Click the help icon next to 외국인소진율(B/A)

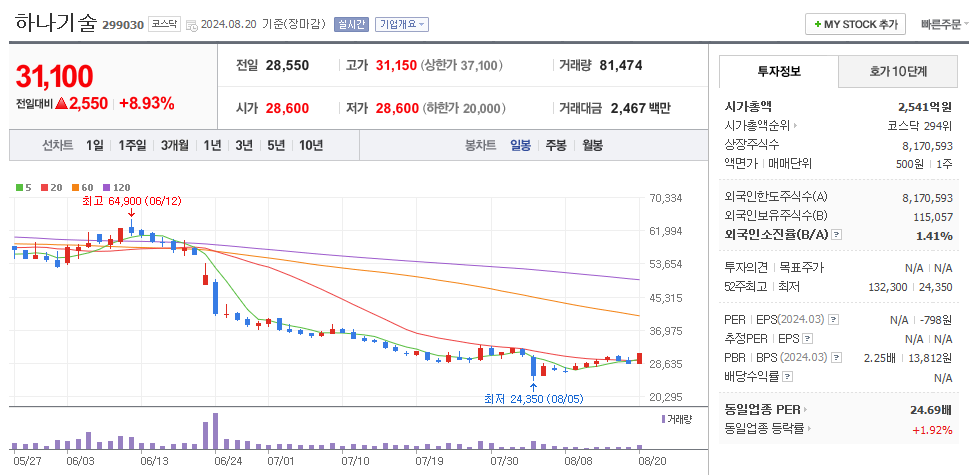837,235
